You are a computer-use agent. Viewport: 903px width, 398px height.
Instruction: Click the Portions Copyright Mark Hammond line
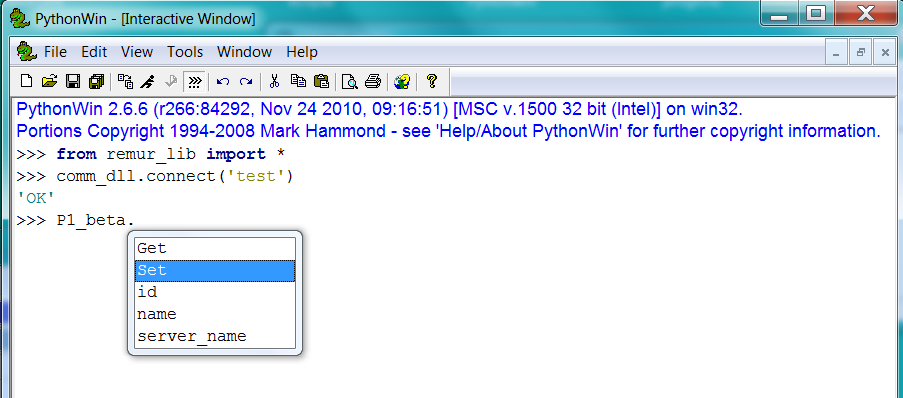pyautogui.click(x=449, y=131)
